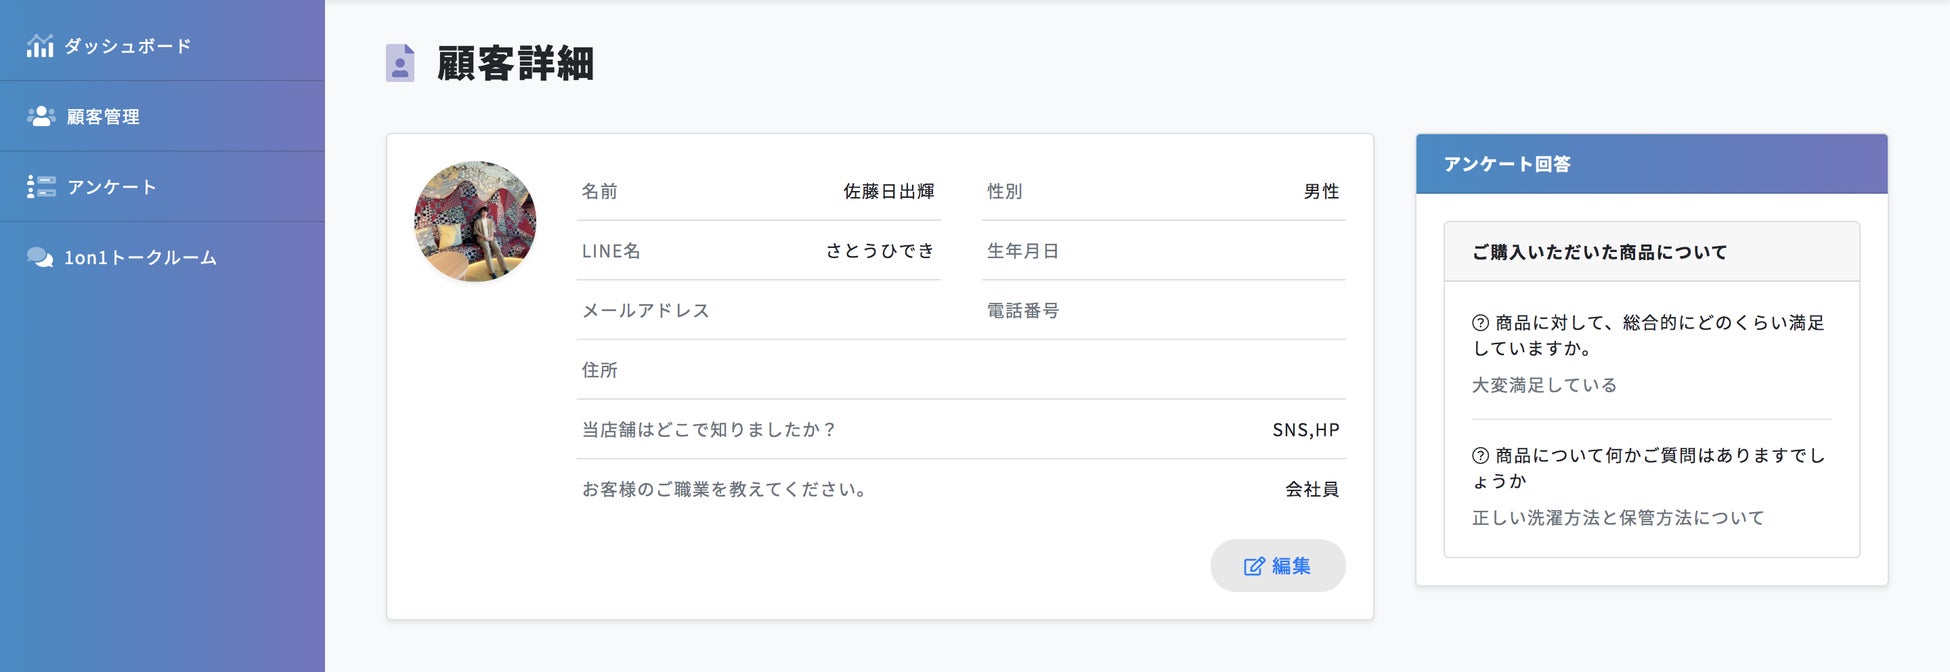Go to 顧客管理 in the sidebar

point(103,117)
